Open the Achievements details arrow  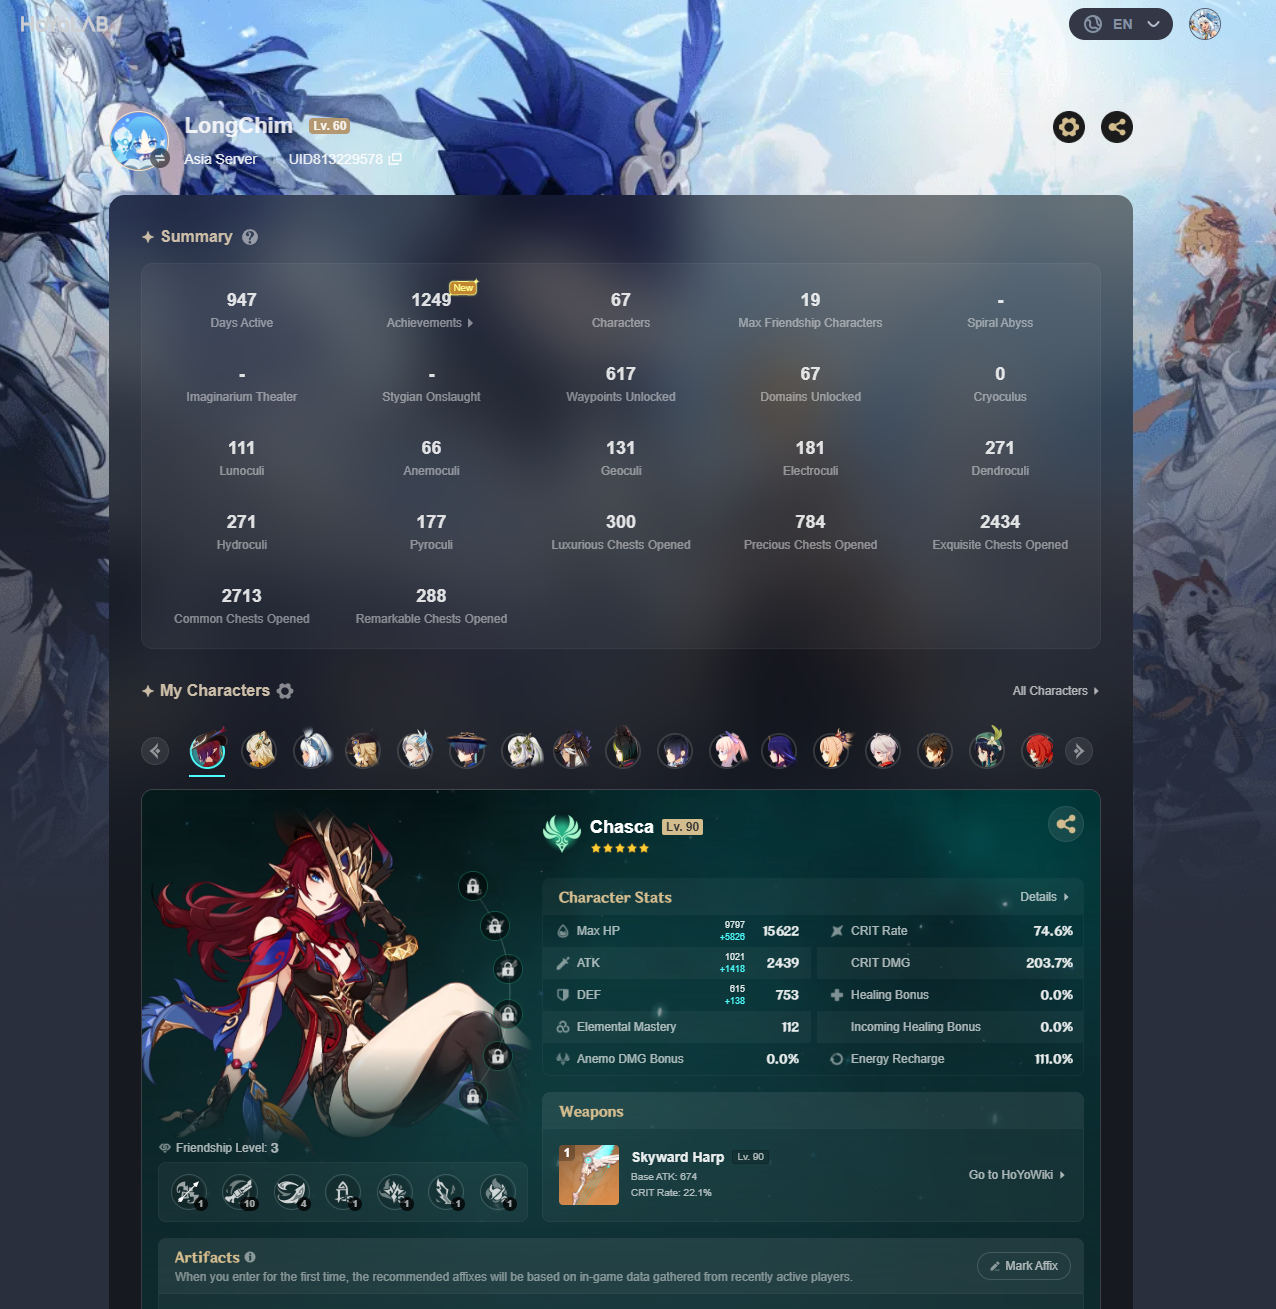pos(470,323)
